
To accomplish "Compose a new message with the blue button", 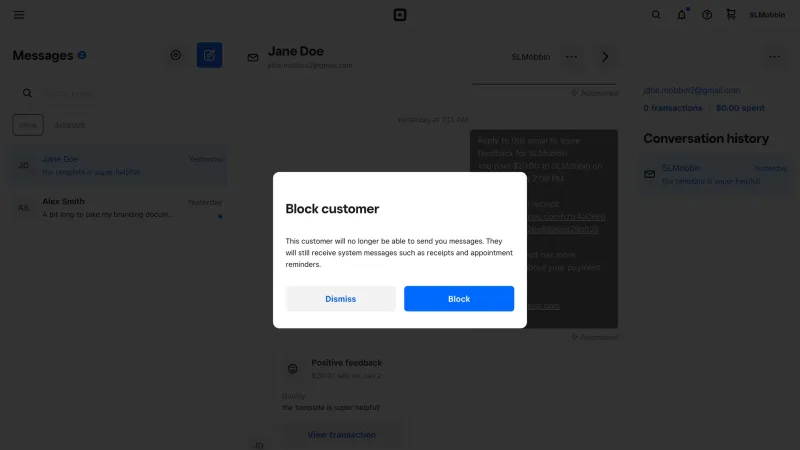I will tap(209, 55).
